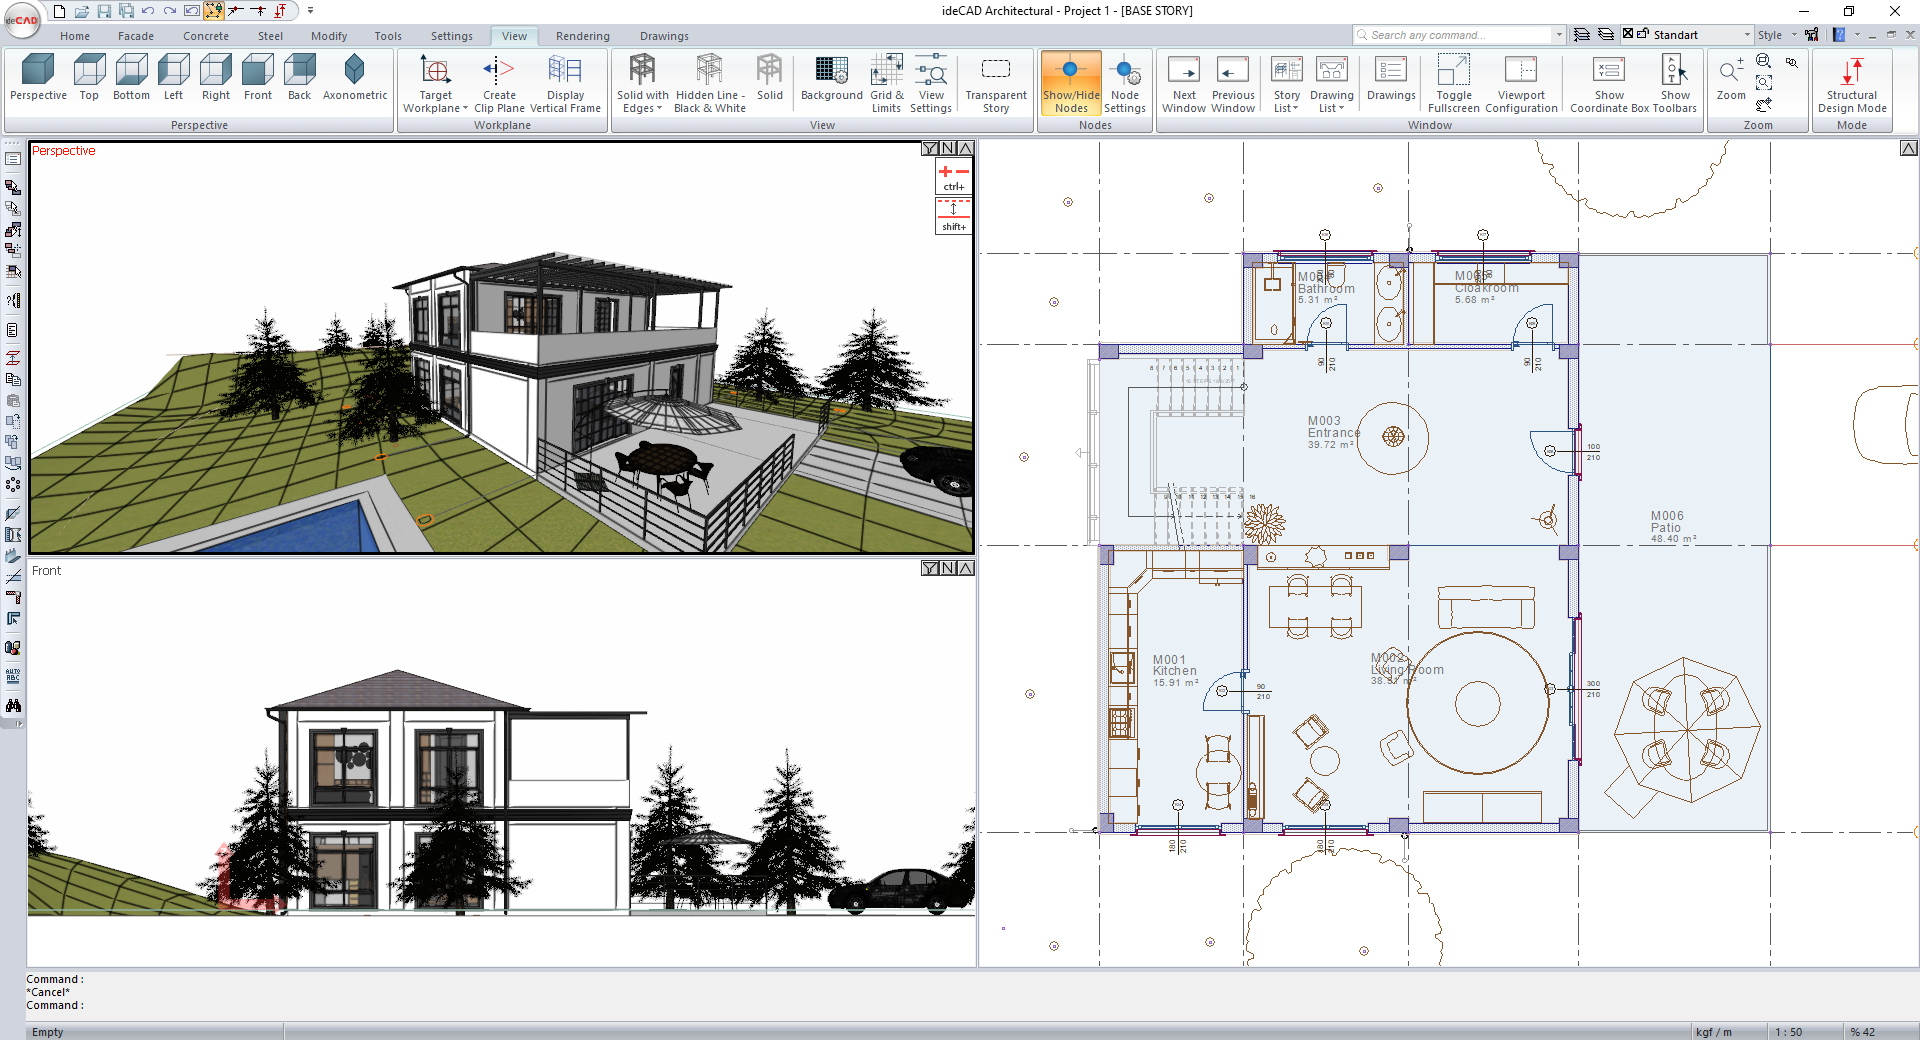Image resolution: width=1920 pixels, height=1040 pixels.
Task: Select the Axonometric view icon
Action: point(354,78)
